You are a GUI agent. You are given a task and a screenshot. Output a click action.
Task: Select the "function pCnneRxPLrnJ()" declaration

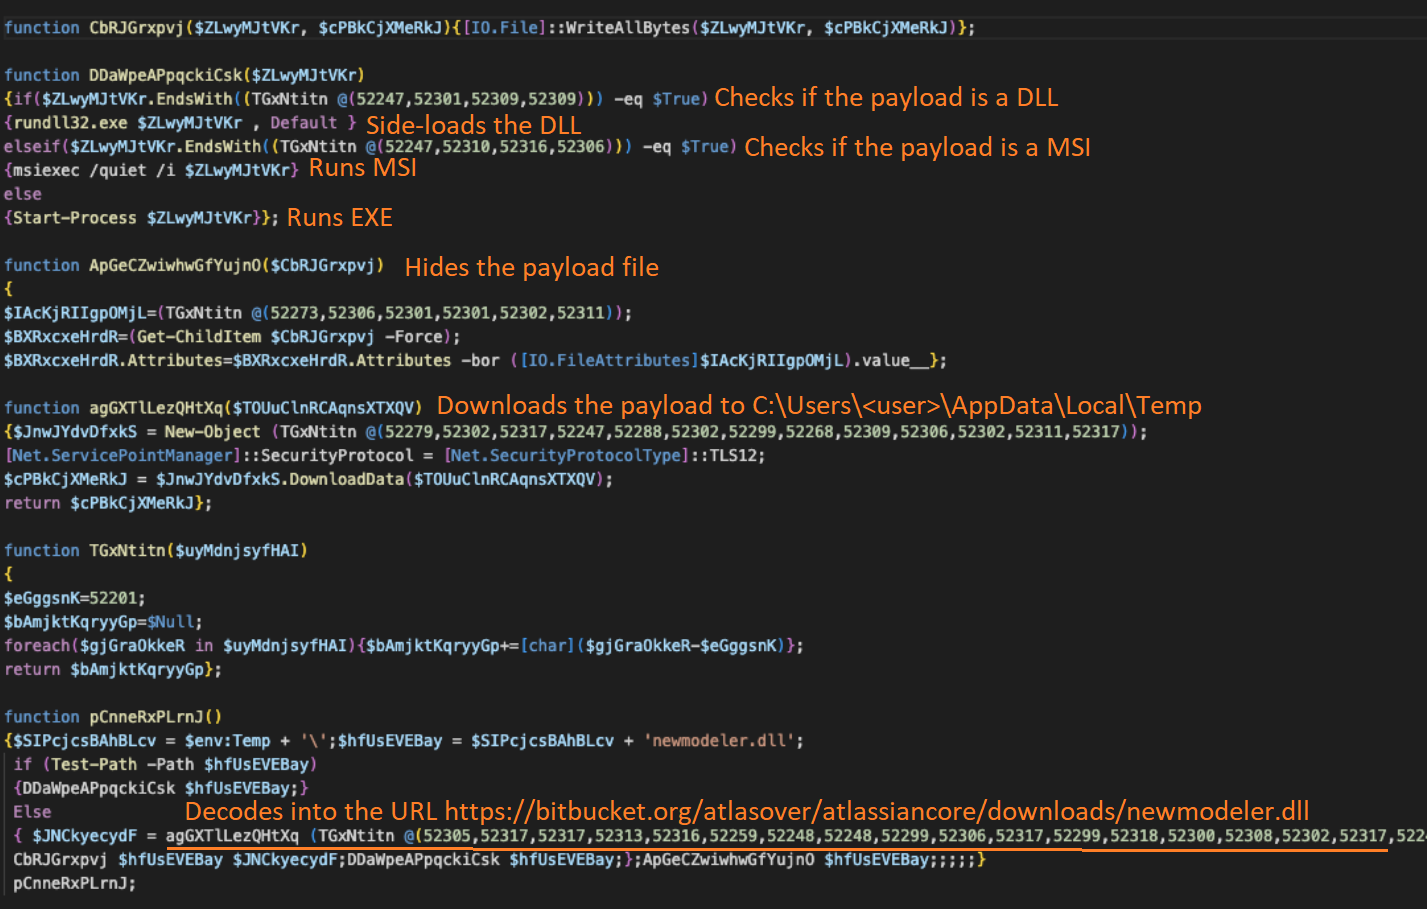pyautogui.click(x=113, y=717)
